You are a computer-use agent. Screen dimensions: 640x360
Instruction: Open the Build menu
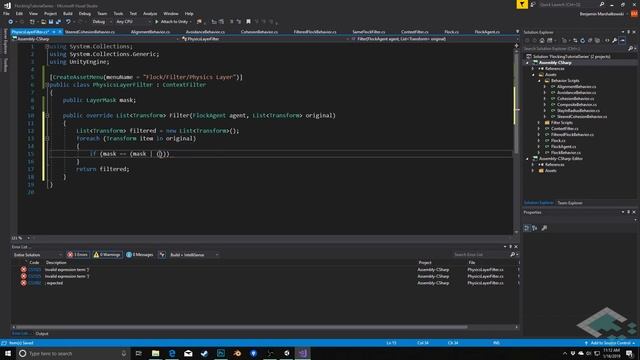pos(68,13)
